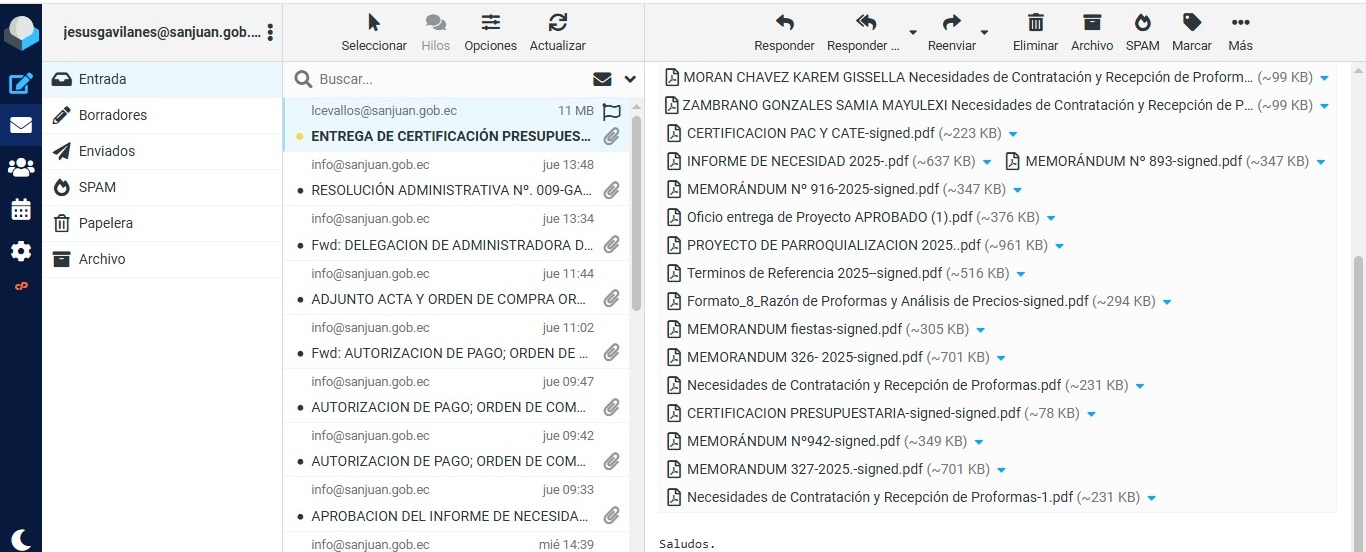Toggle dark mode moon icon
The image size is (1366, 552).
coord(21,538)
